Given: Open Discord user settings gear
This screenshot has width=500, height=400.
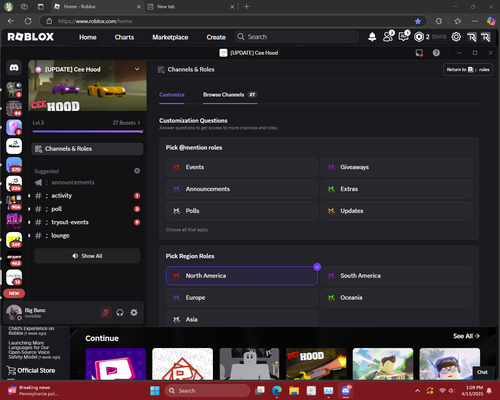Looking at the screenshot, I should [134, 313].
